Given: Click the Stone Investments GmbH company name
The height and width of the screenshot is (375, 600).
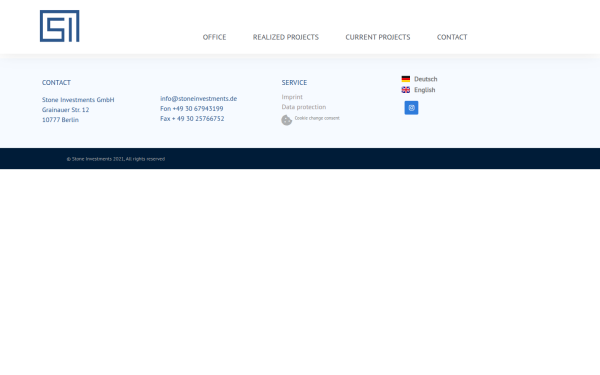Looking at the screenshot, I should (x=78, y=99).
